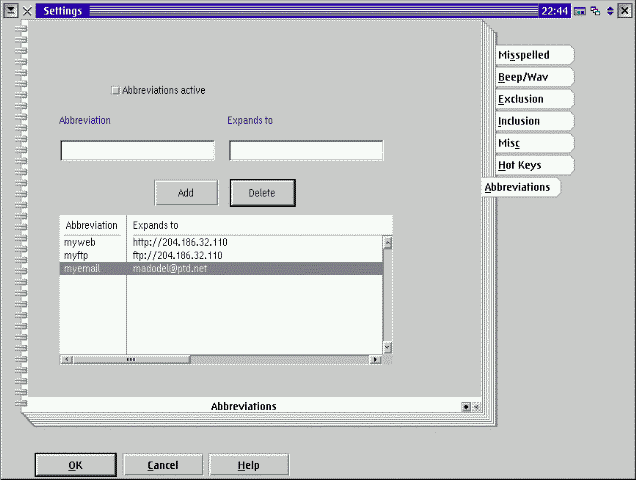
Task: Click the X icon beside Settings title
Action: 27,10
